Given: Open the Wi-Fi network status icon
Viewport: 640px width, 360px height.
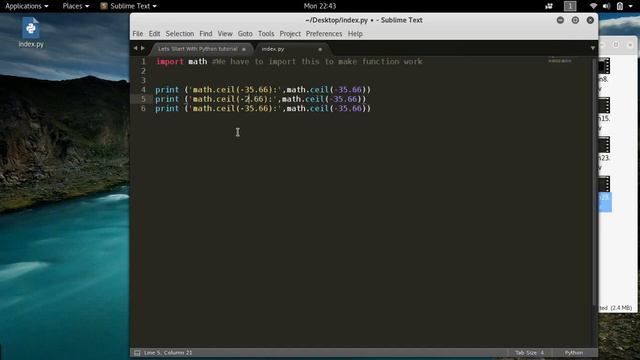Looking at the screenshot, I should coord(593,6).
